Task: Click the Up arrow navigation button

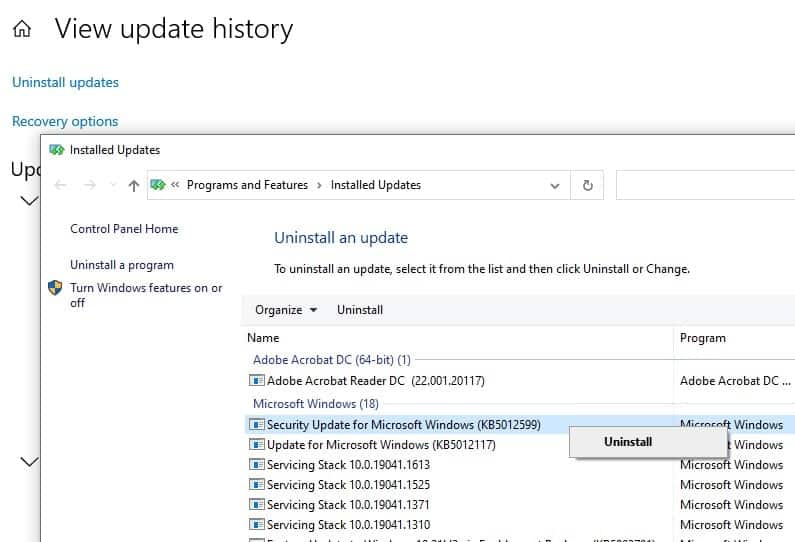Action: tap(134, 185)
